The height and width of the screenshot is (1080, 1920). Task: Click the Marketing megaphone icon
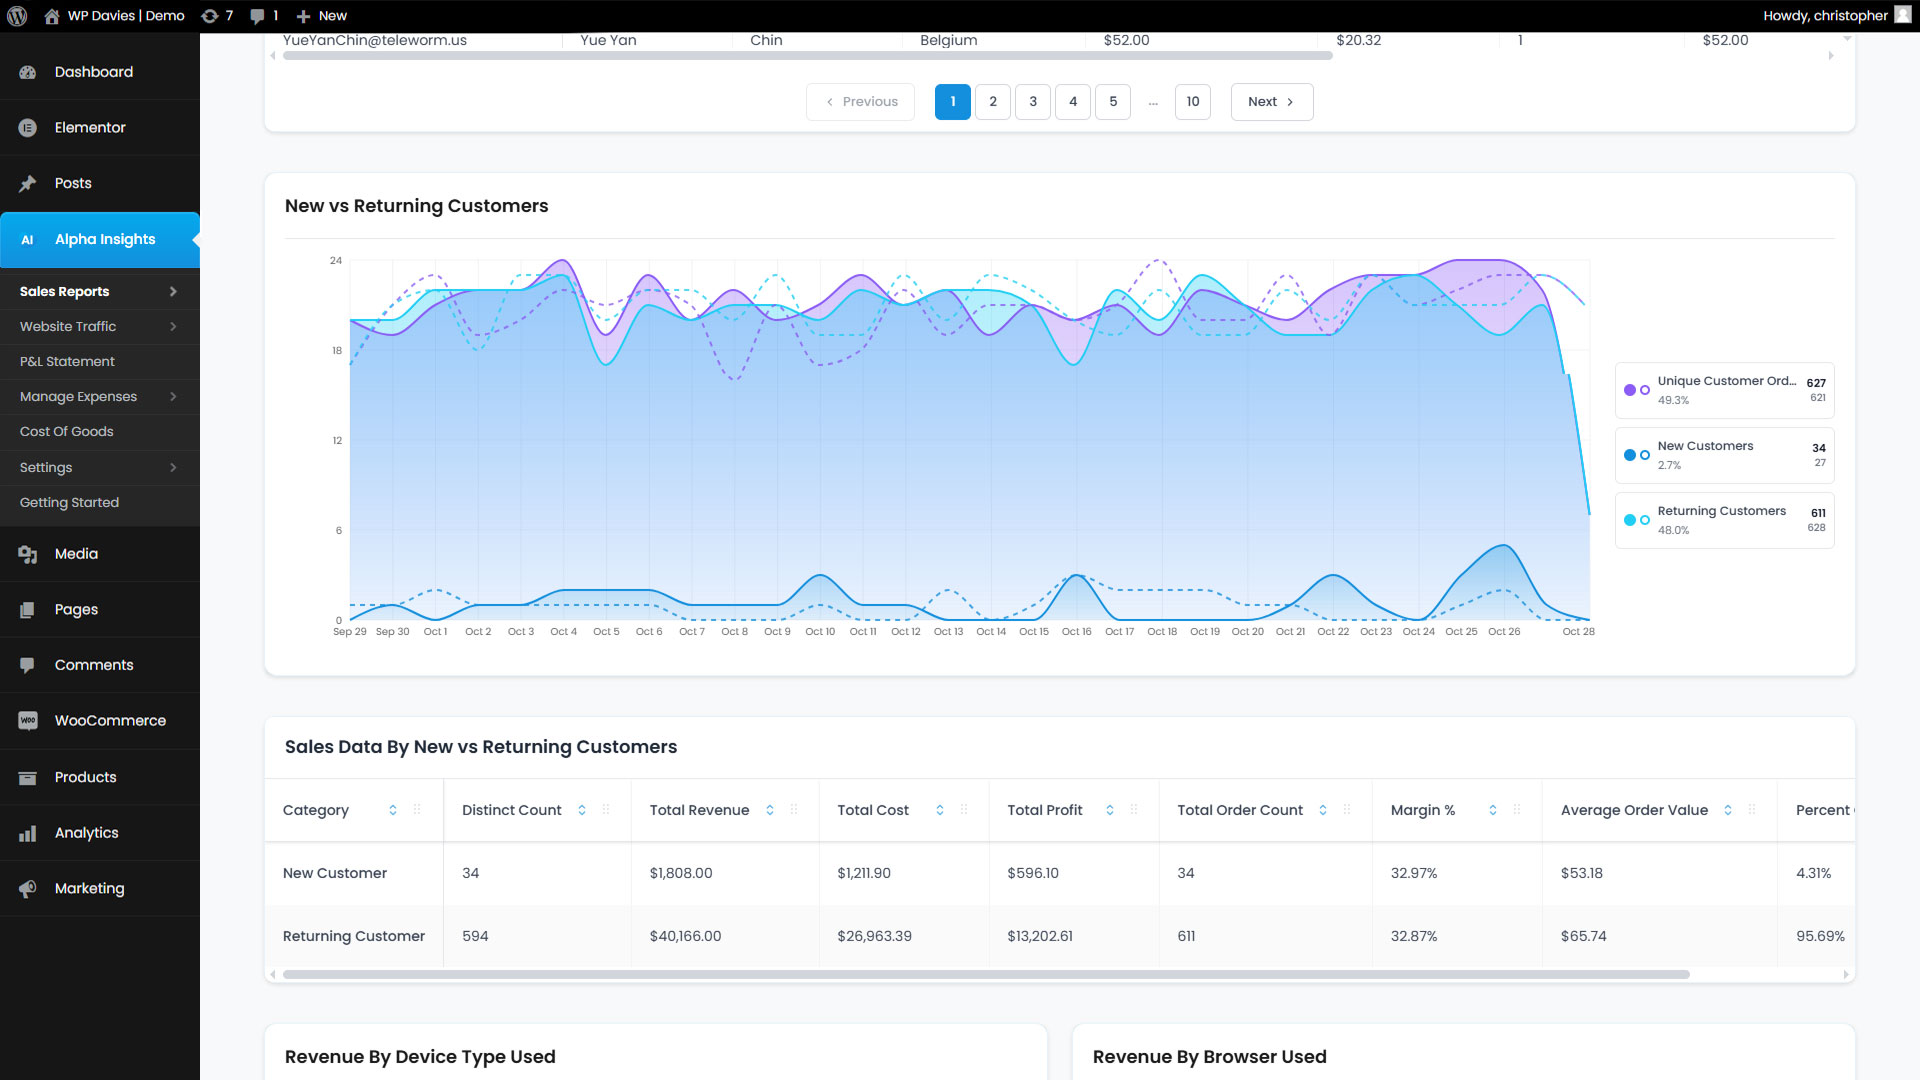click(x=28, y=889)
